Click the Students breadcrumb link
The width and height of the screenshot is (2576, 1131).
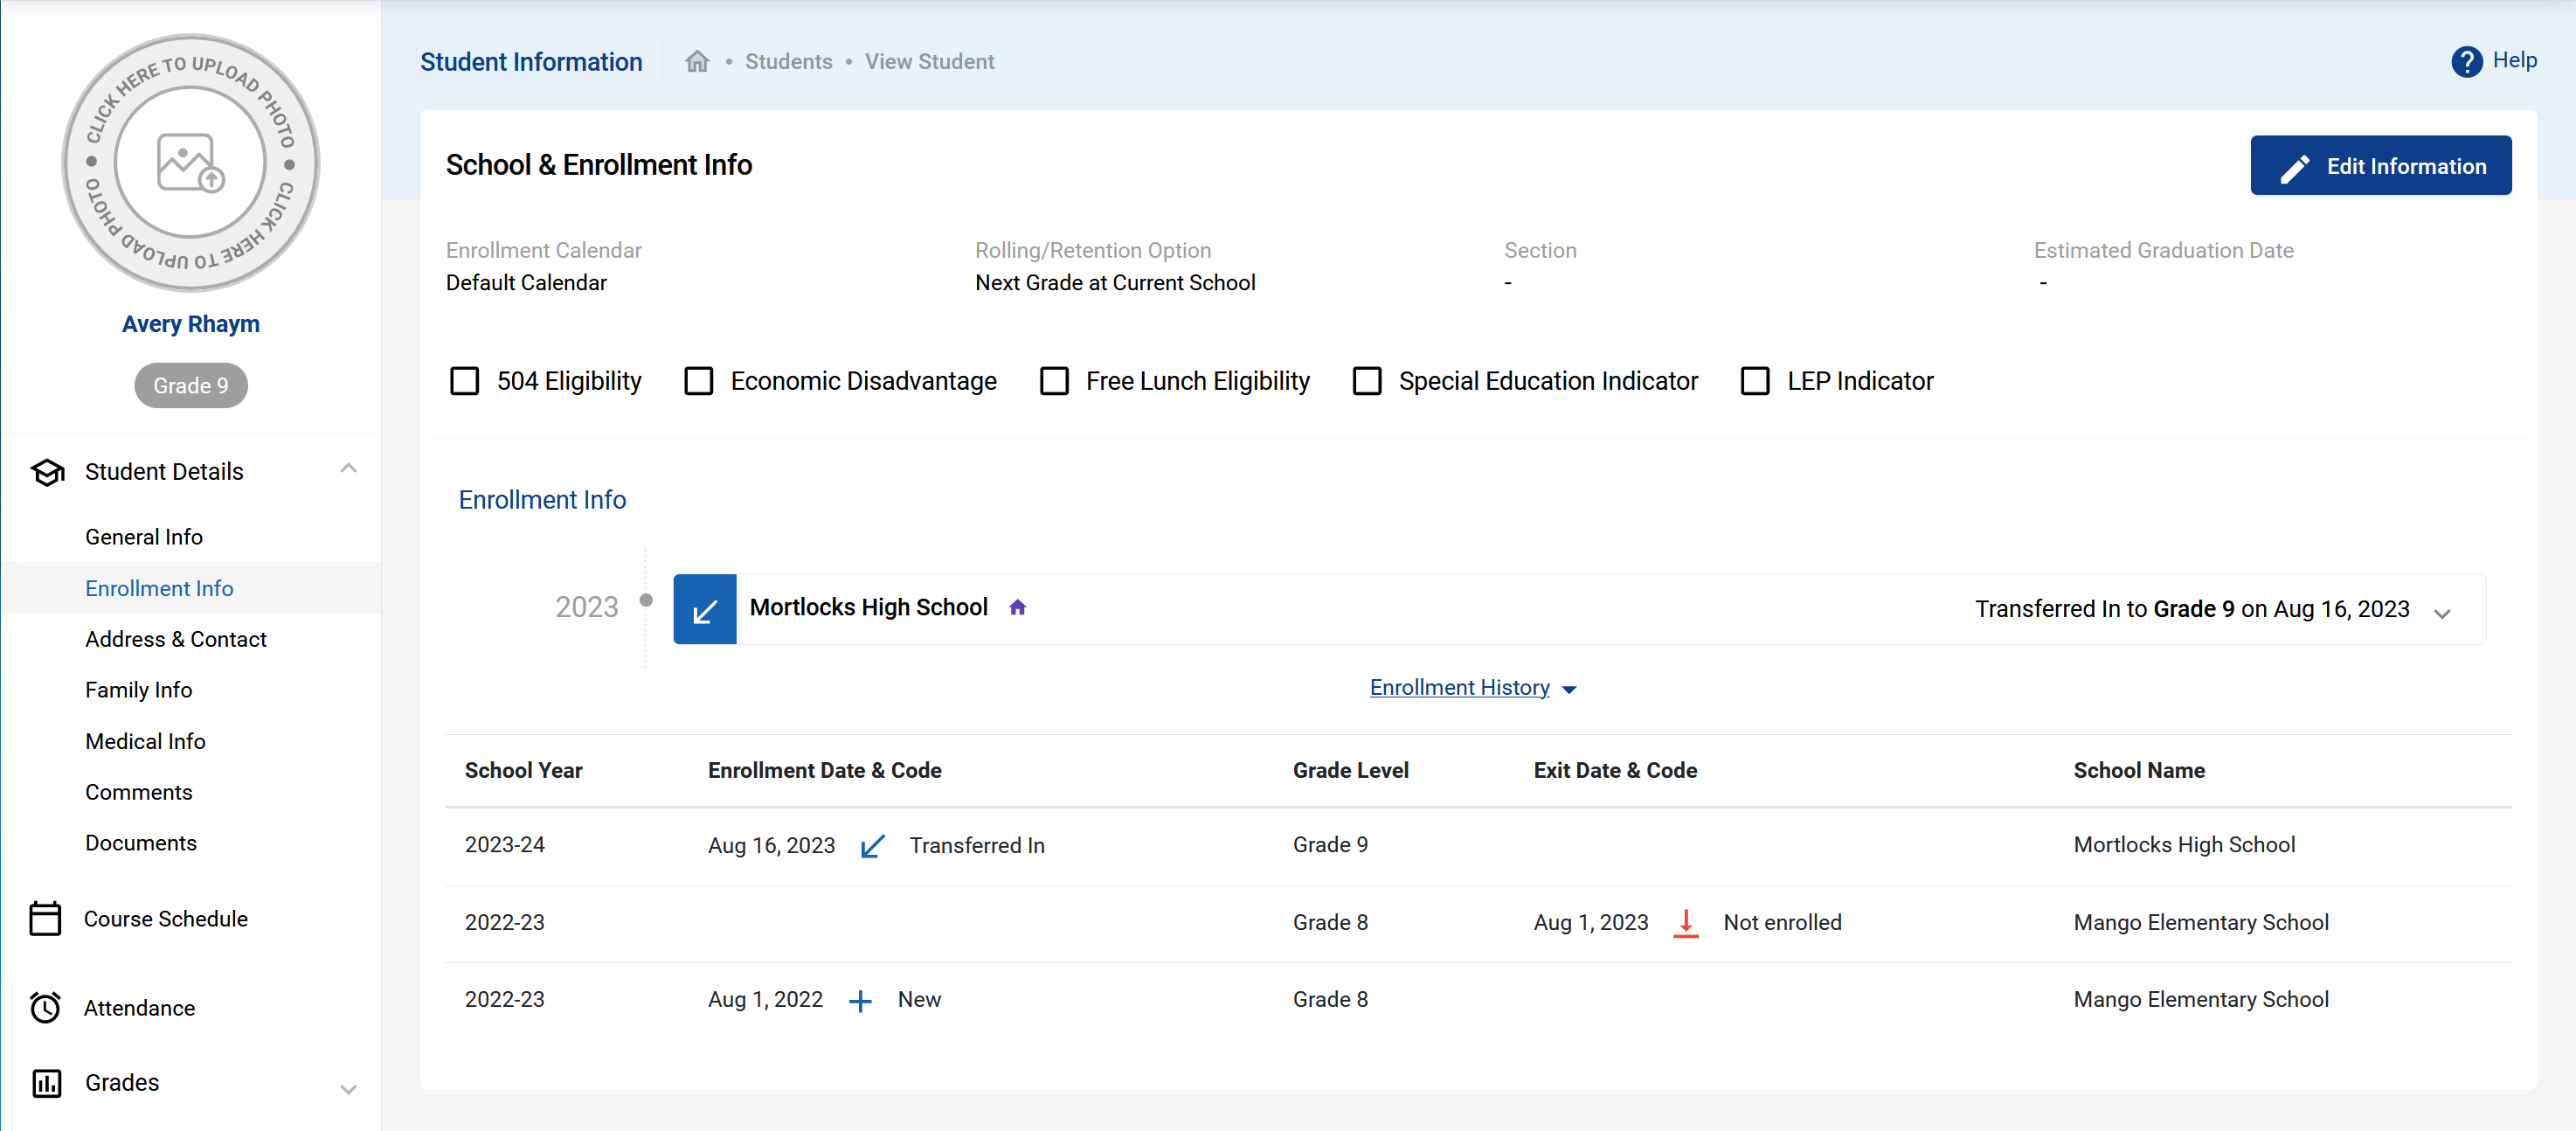point(788,62)
